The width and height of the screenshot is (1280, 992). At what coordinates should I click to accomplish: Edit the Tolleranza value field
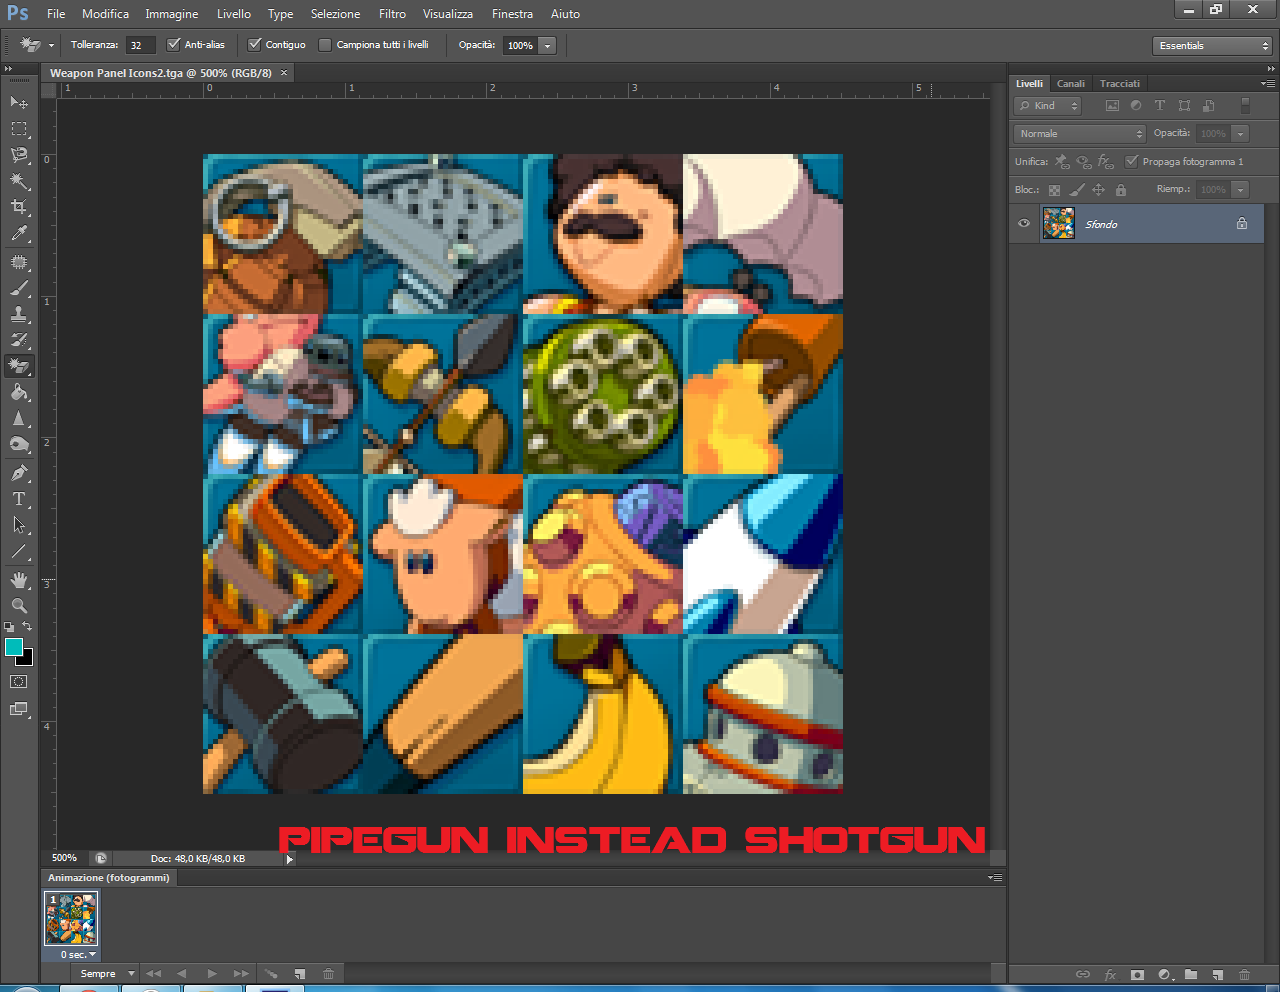[140, 45]
